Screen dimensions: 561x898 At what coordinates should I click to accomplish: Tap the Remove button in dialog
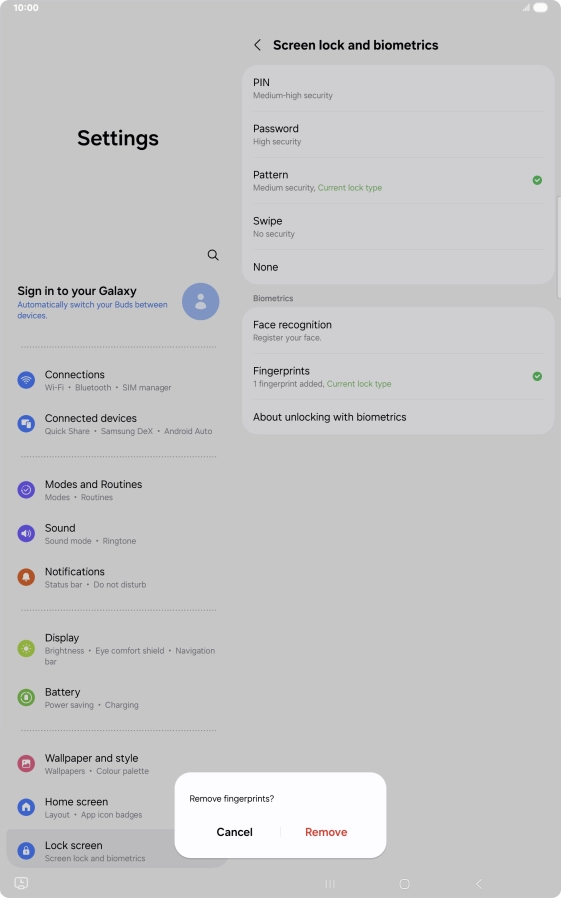pyautogui.click(x=326, y=832)
